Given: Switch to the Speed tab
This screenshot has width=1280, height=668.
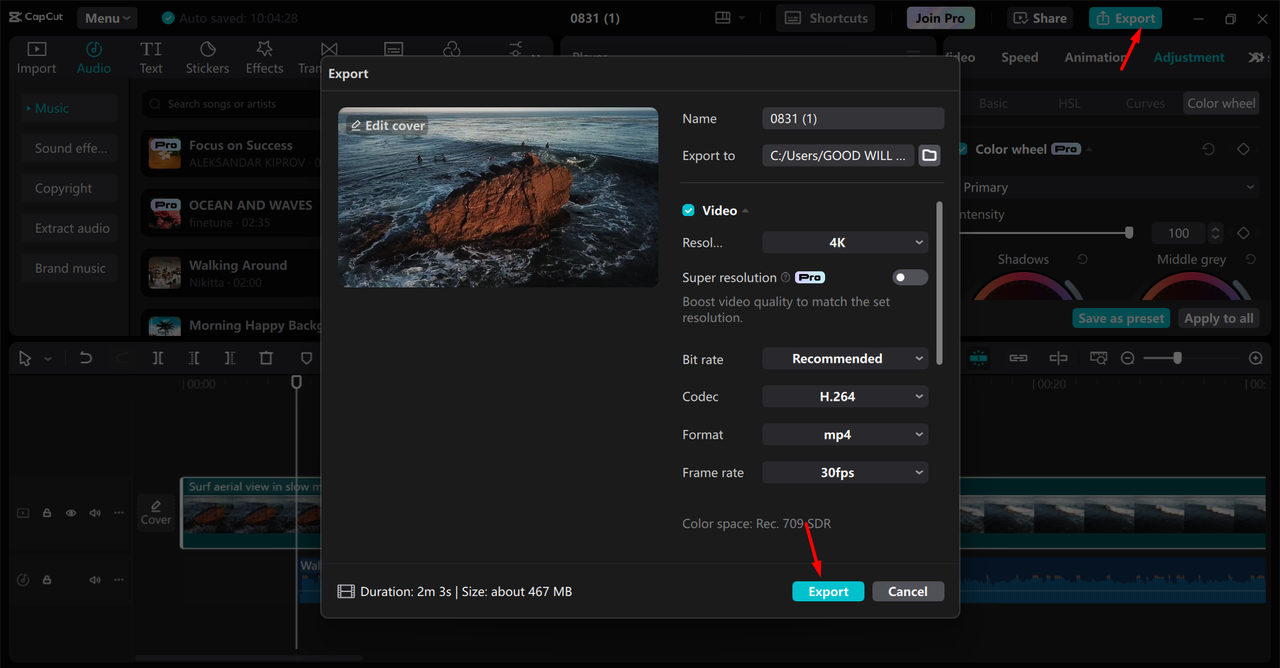Looking at the screenshot, I should point(1019,57).
